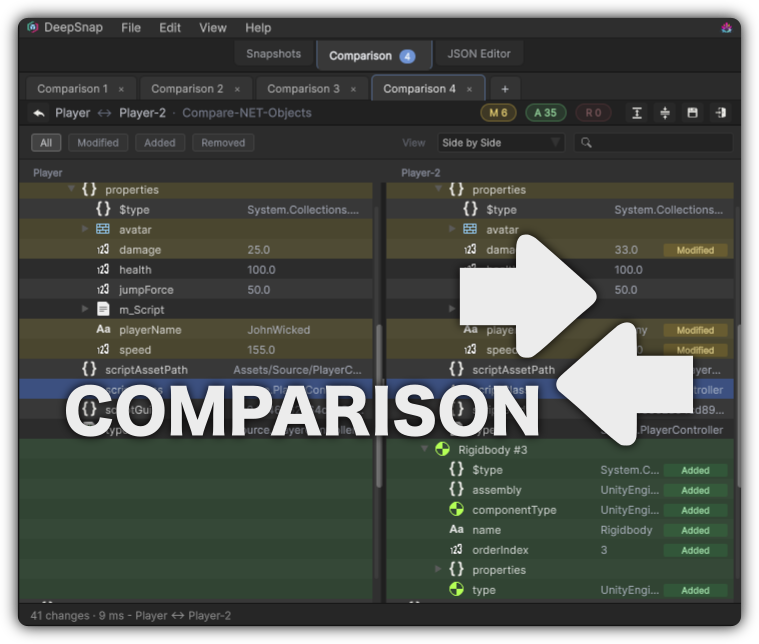Click the M 6 modified count badge
This screenshot has height=644, width=759.
coord(498,113)
